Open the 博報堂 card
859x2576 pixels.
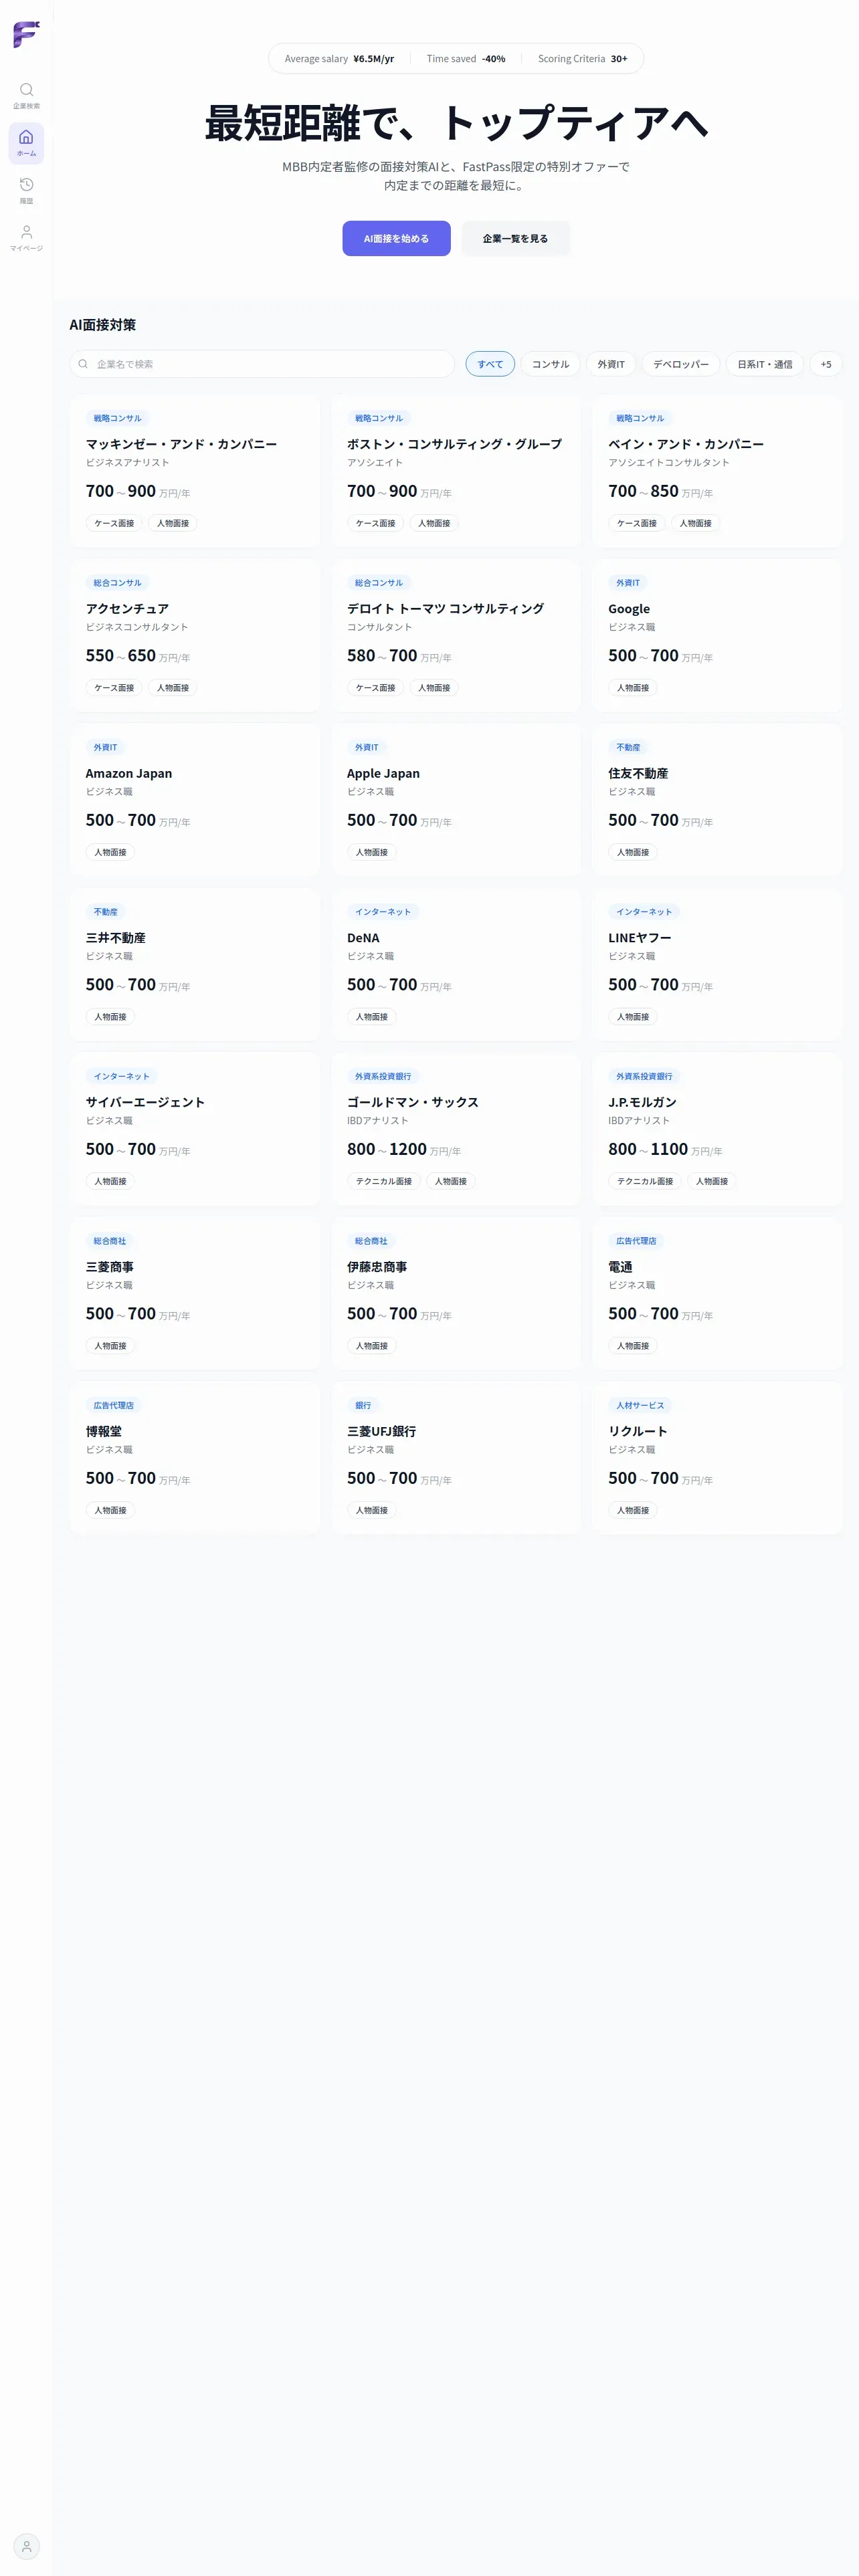[195, 1458]
